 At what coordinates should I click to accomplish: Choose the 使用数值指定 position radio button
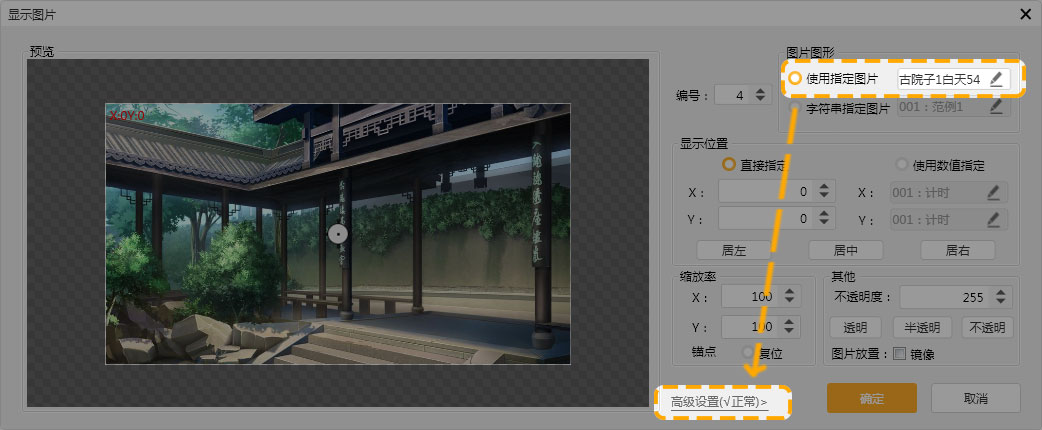(x=902, y=164)
